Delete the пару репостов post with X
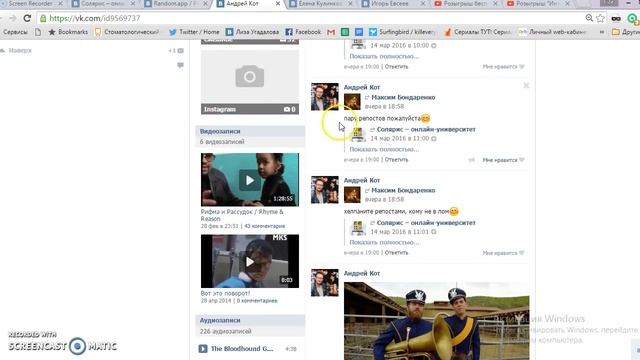This screenshot has width=640, height=360. [526, 85]
